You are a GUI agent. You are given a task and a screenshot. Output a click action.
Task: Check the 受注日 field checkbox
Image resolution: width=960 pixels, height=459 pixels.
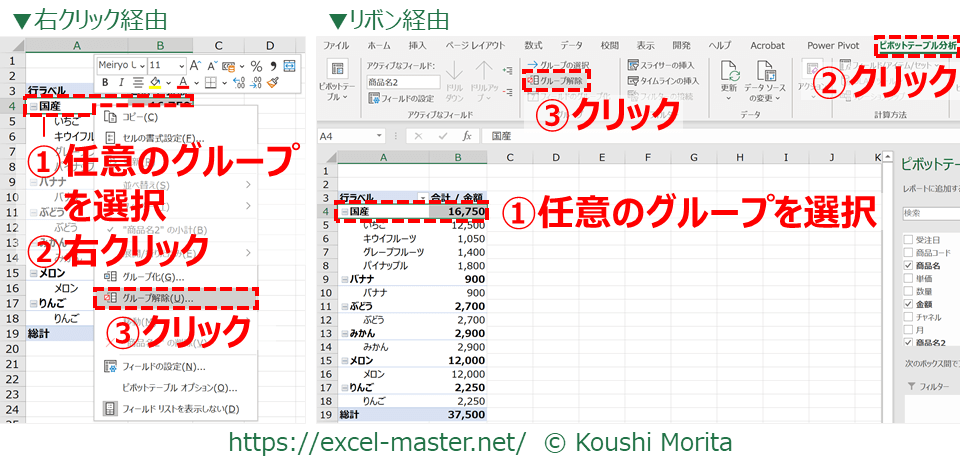click(x=907, y=239)
